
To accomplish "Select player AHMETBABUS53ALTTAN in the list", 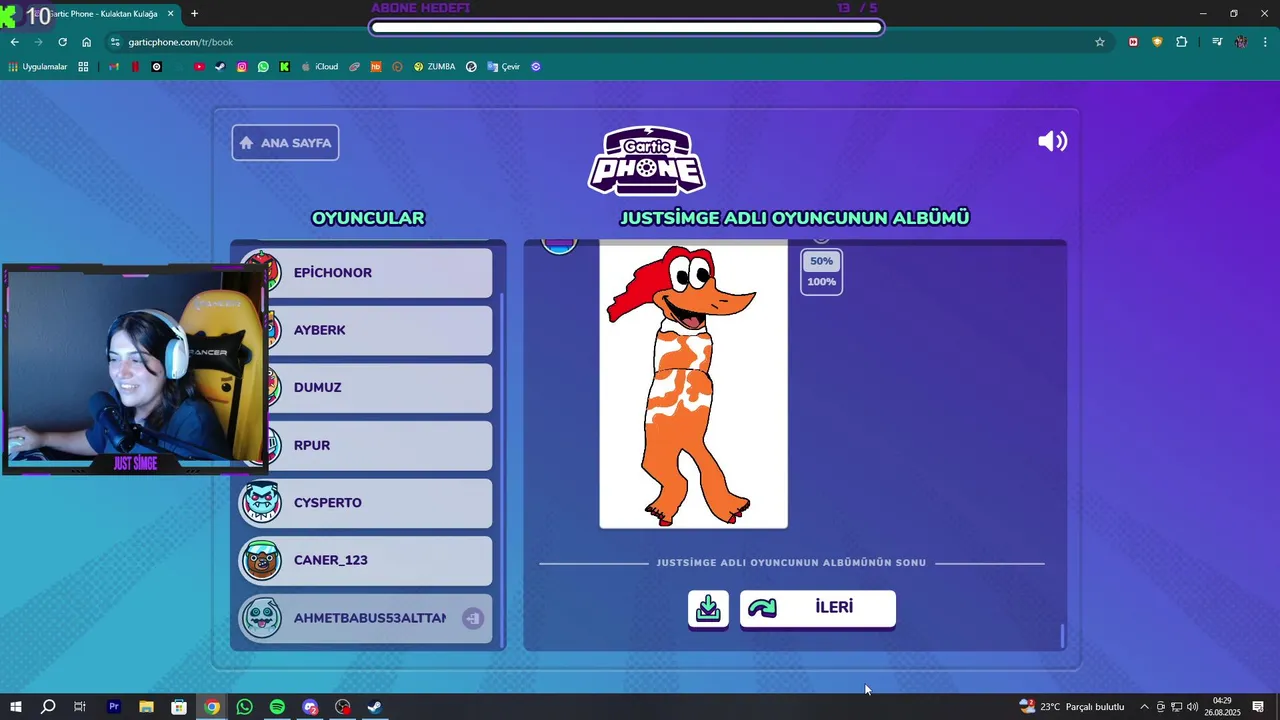I will 366,618.
